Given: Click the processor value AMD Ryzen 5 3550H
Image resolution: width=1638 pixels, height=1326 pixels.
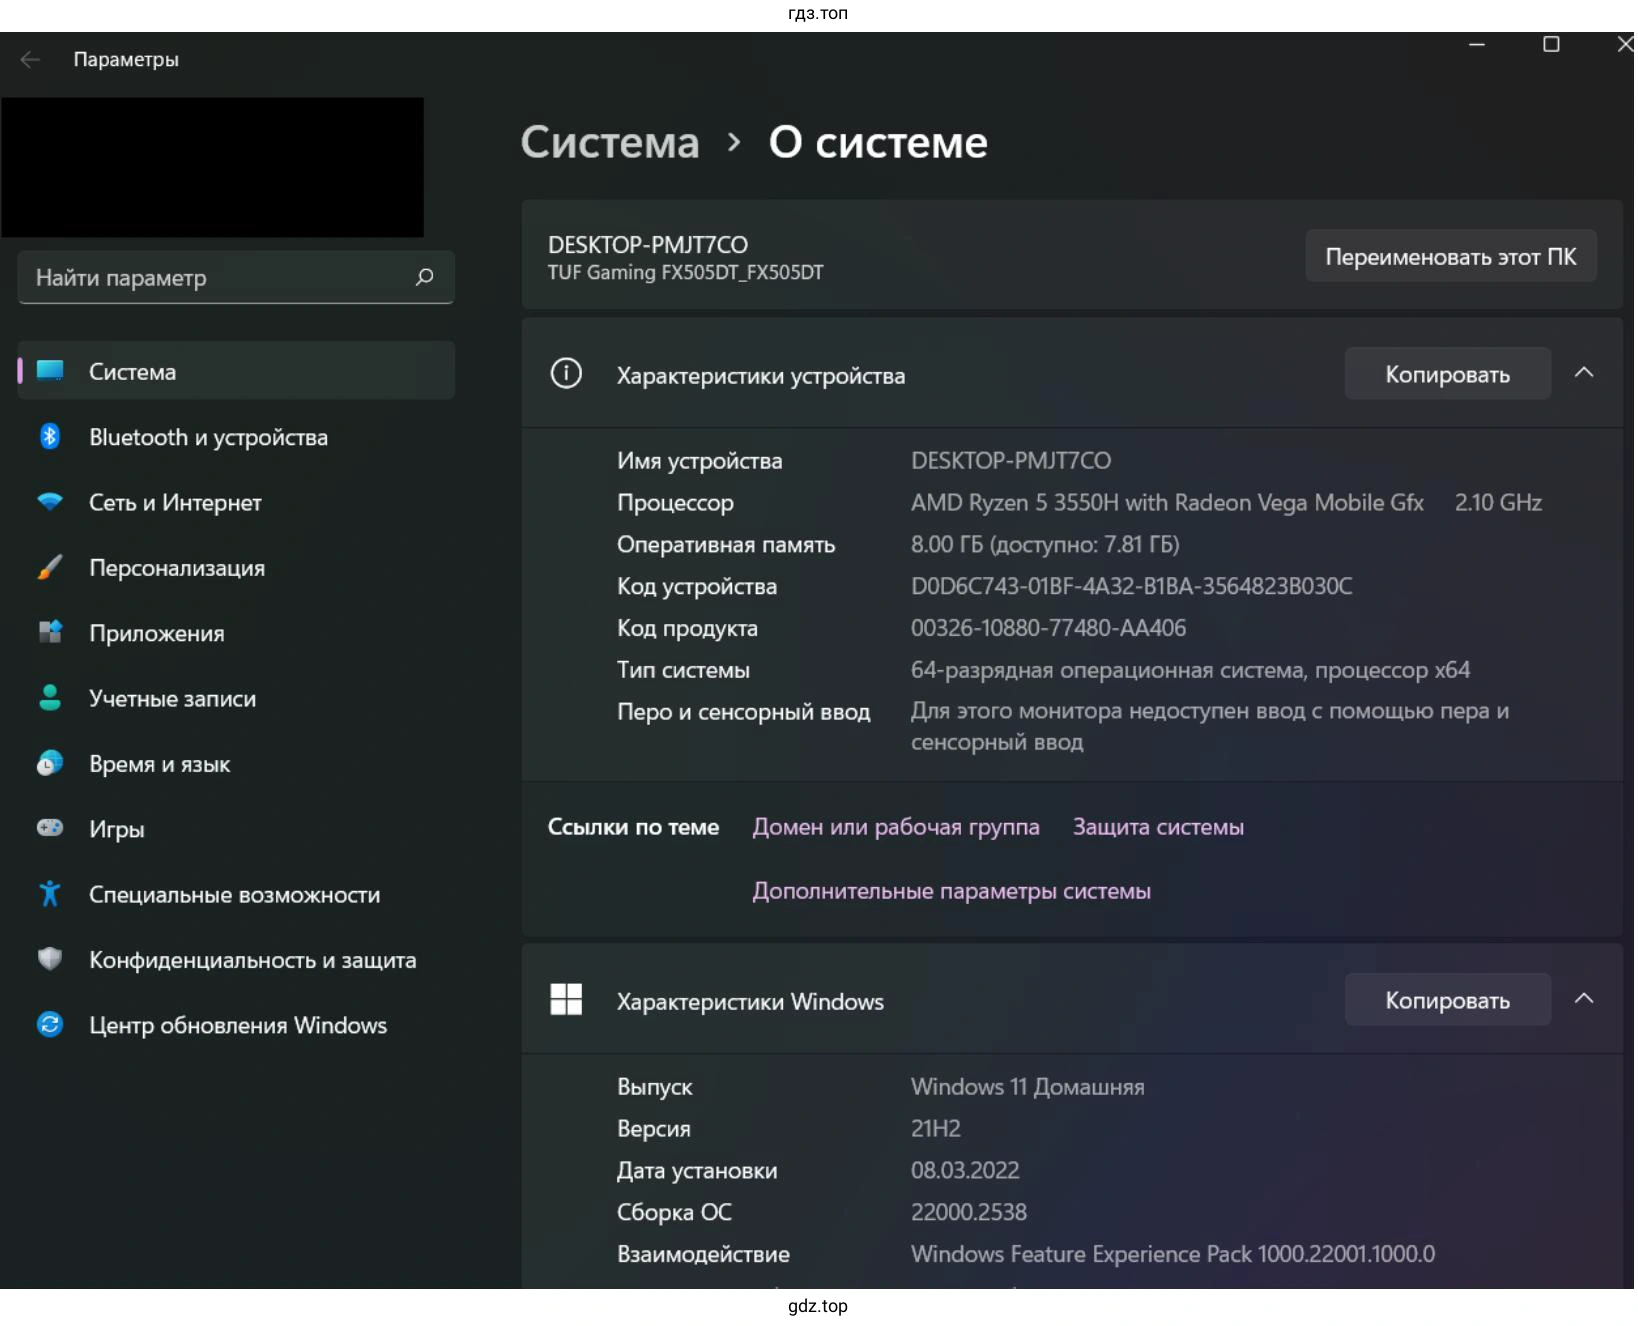Looking at the screenshot, I should [1167, 502].
